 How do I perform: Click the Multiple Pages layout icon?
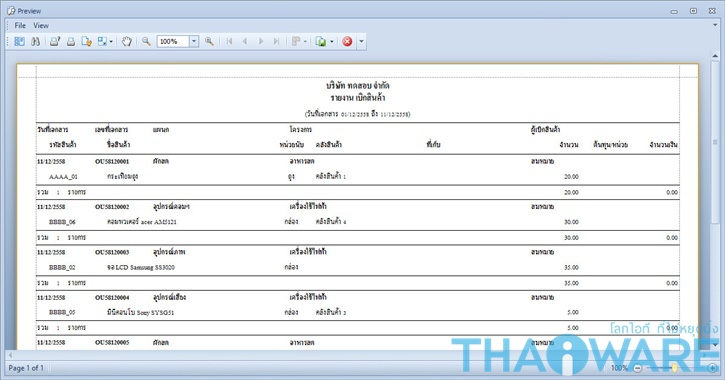[x=296, y=42]
